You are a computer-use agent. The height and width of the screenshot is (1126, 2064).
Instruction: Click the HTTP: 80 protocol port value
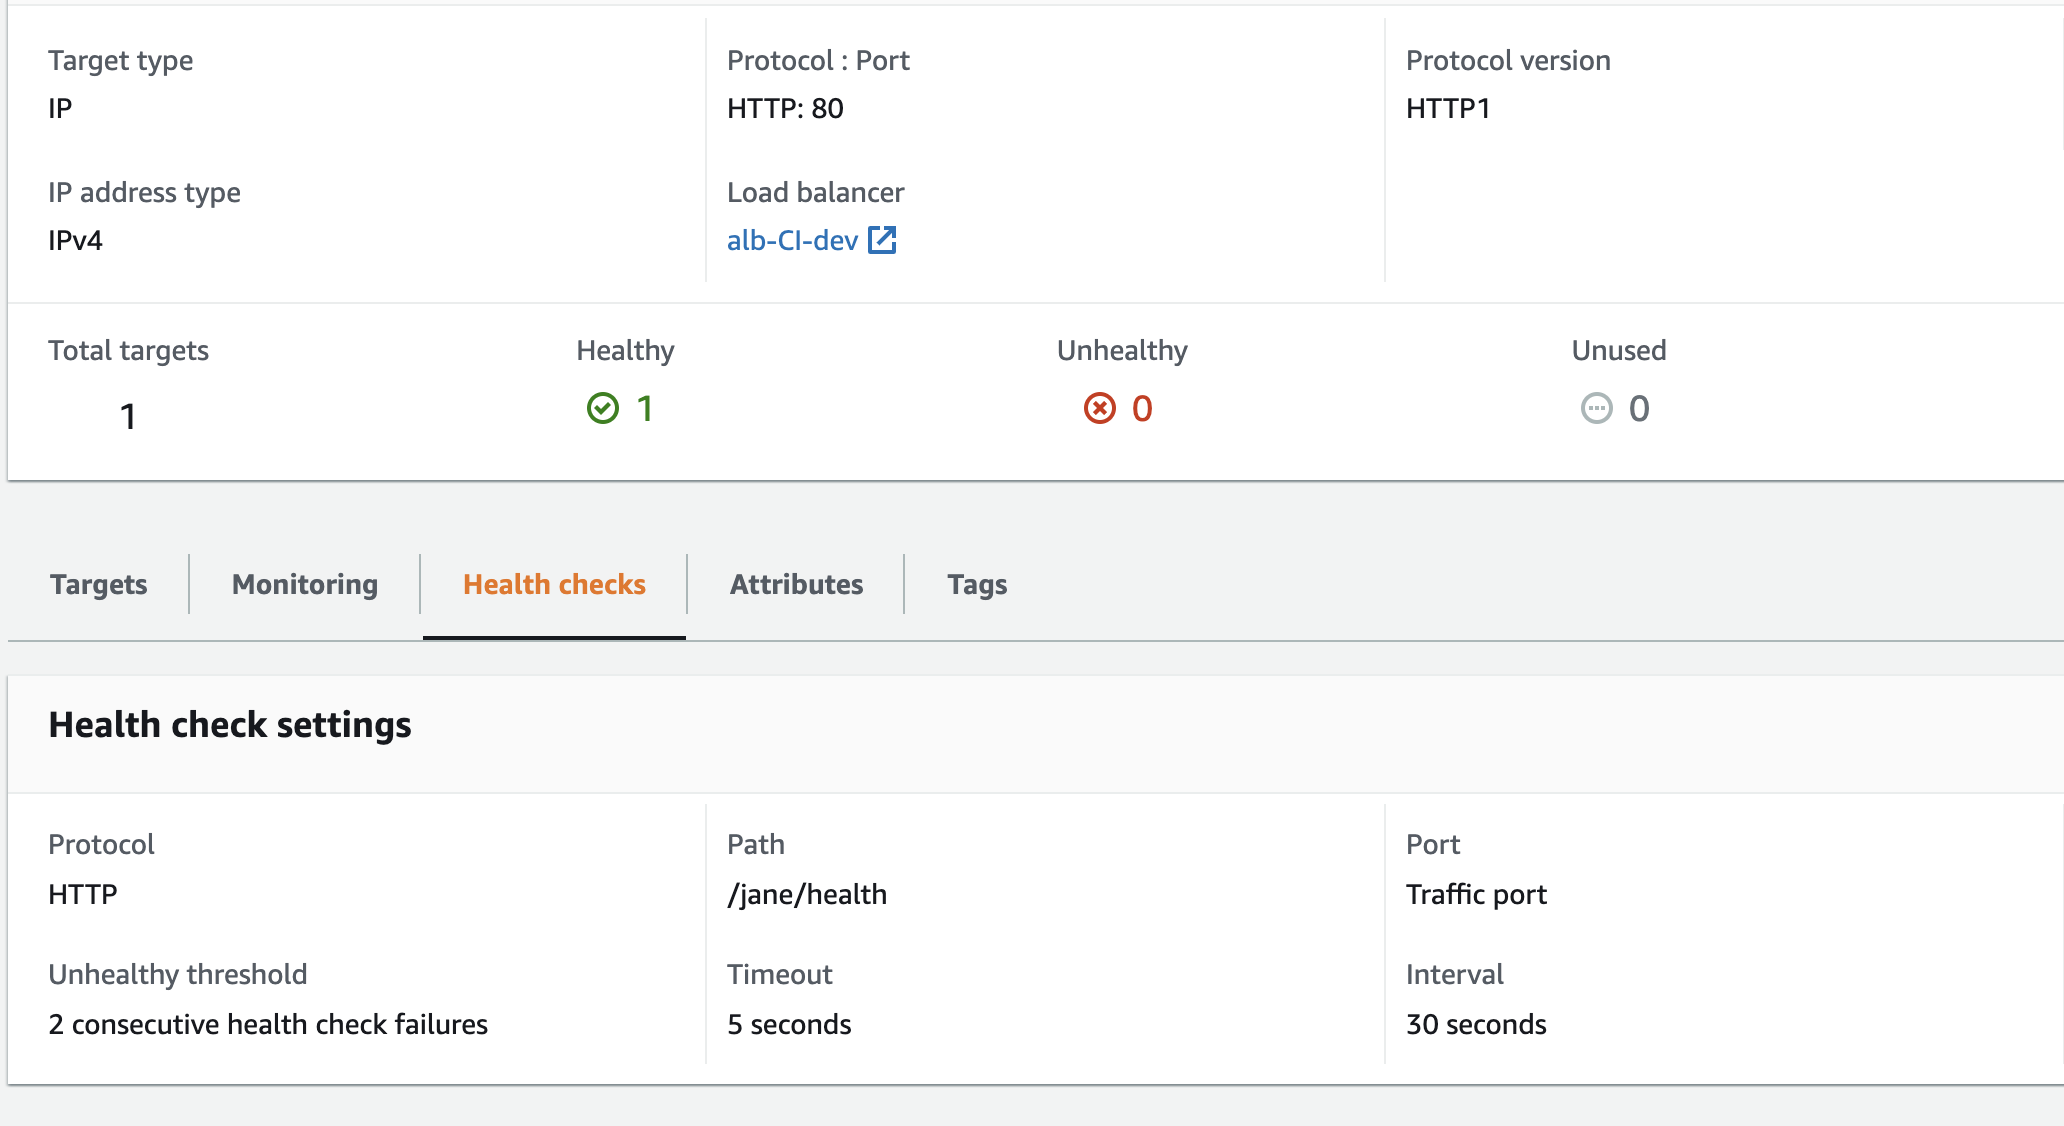[x=785, y=108]
